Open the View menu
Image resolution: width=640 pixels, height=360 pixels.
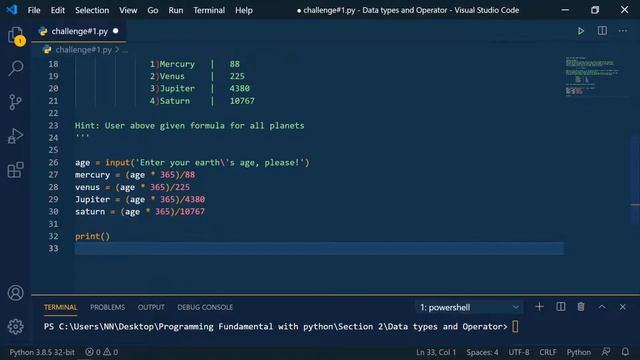(x=128, y=10)
